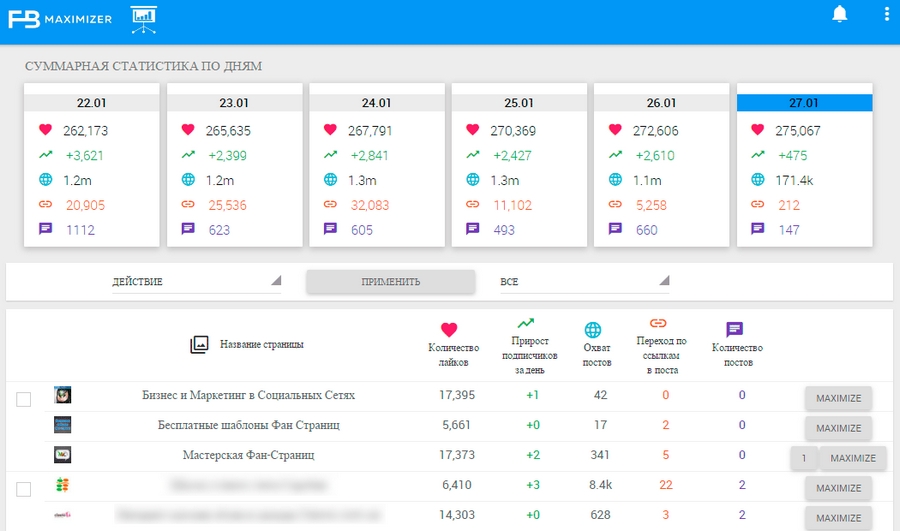Open the ВСЕ filter dropdown
The height and width of the screenshot is (531, 900).
[x=584, y=281]
